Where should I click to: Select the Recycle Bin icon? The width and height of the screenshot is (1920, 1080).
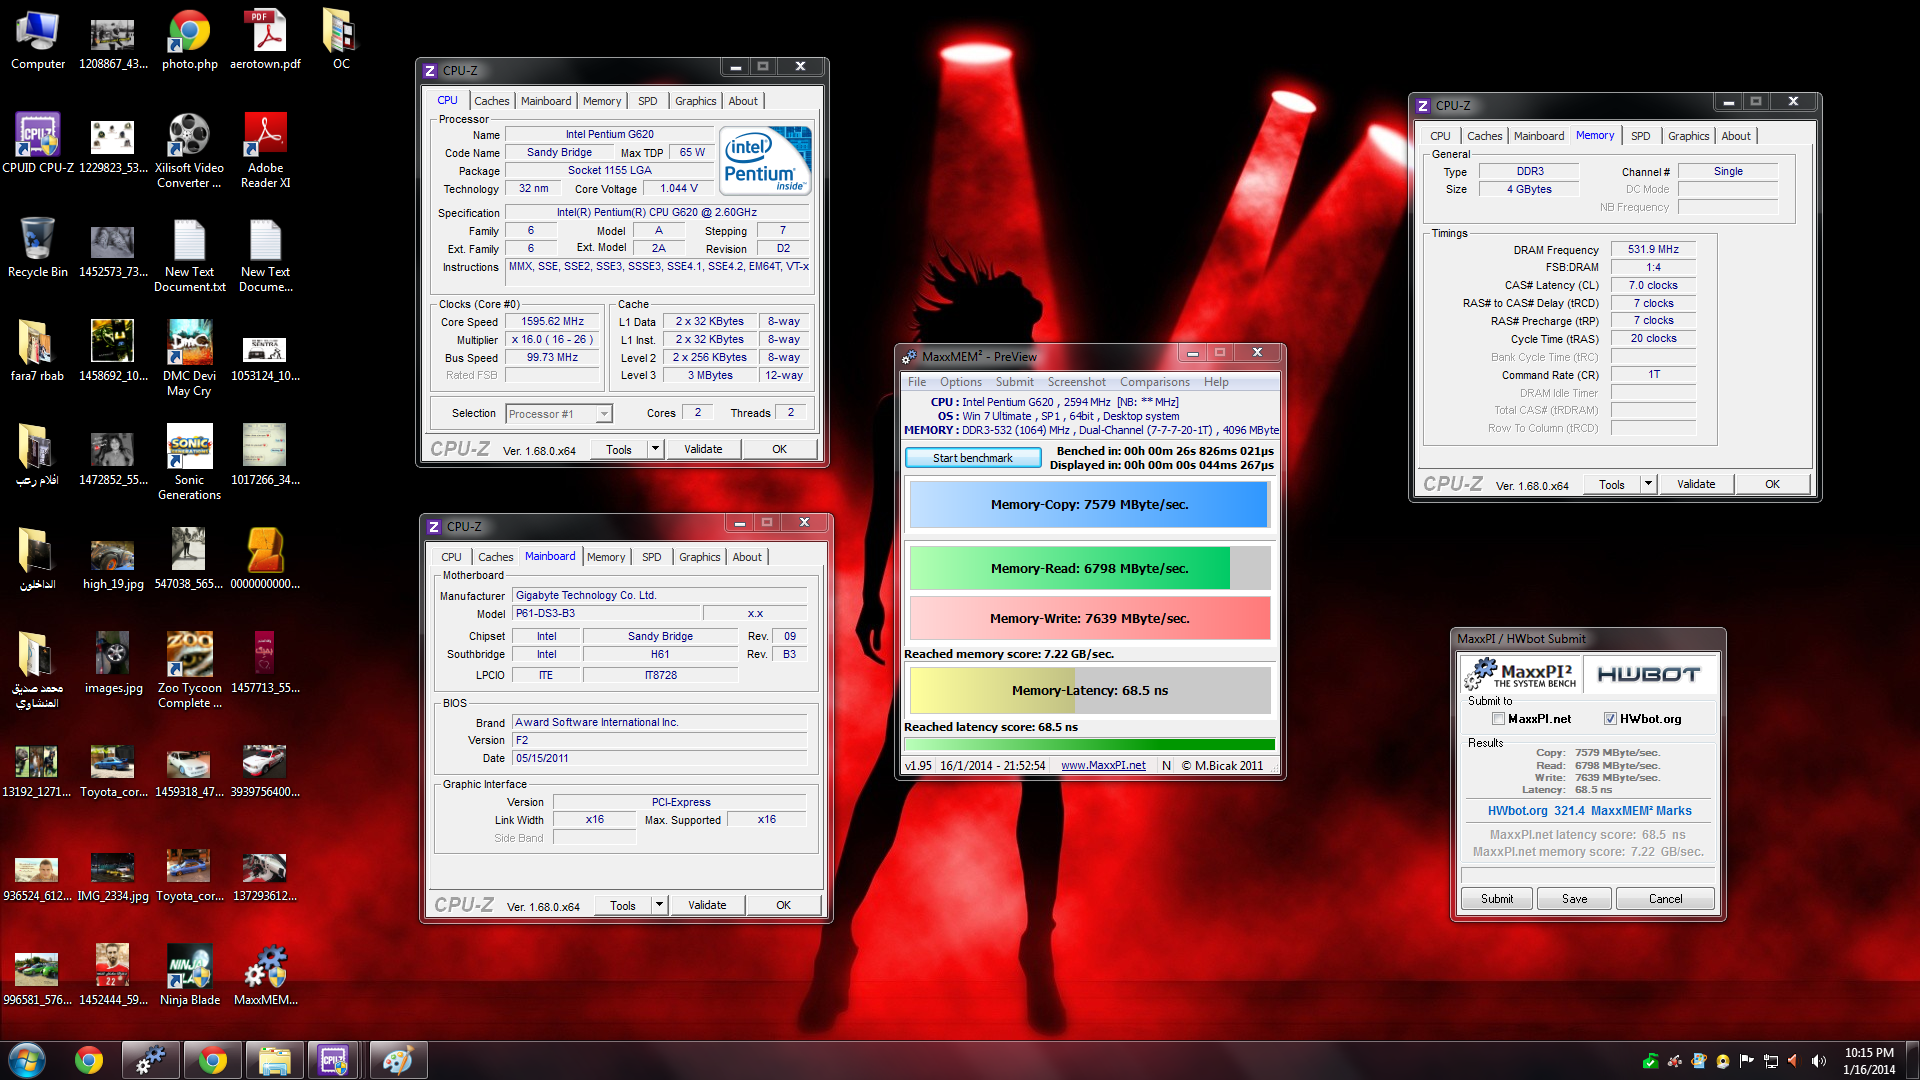click(38, 248)
